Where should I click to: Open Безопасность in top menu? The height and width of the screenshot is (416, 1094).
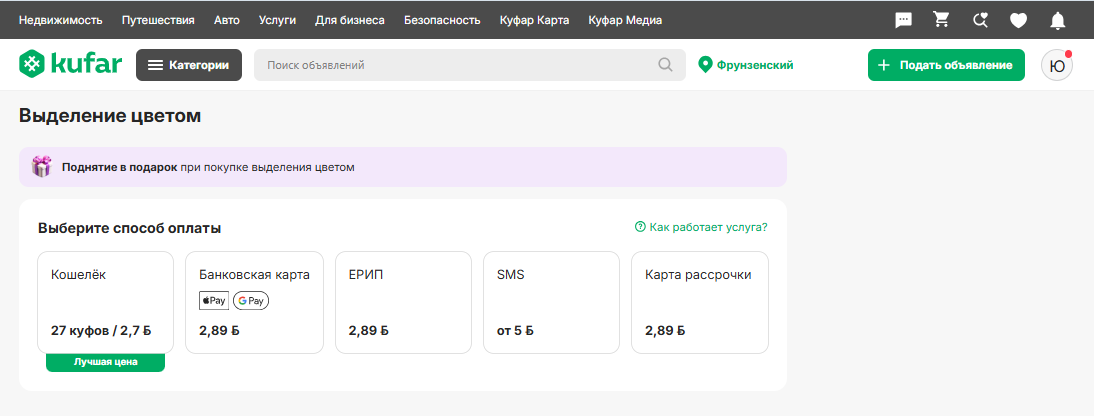442,20
